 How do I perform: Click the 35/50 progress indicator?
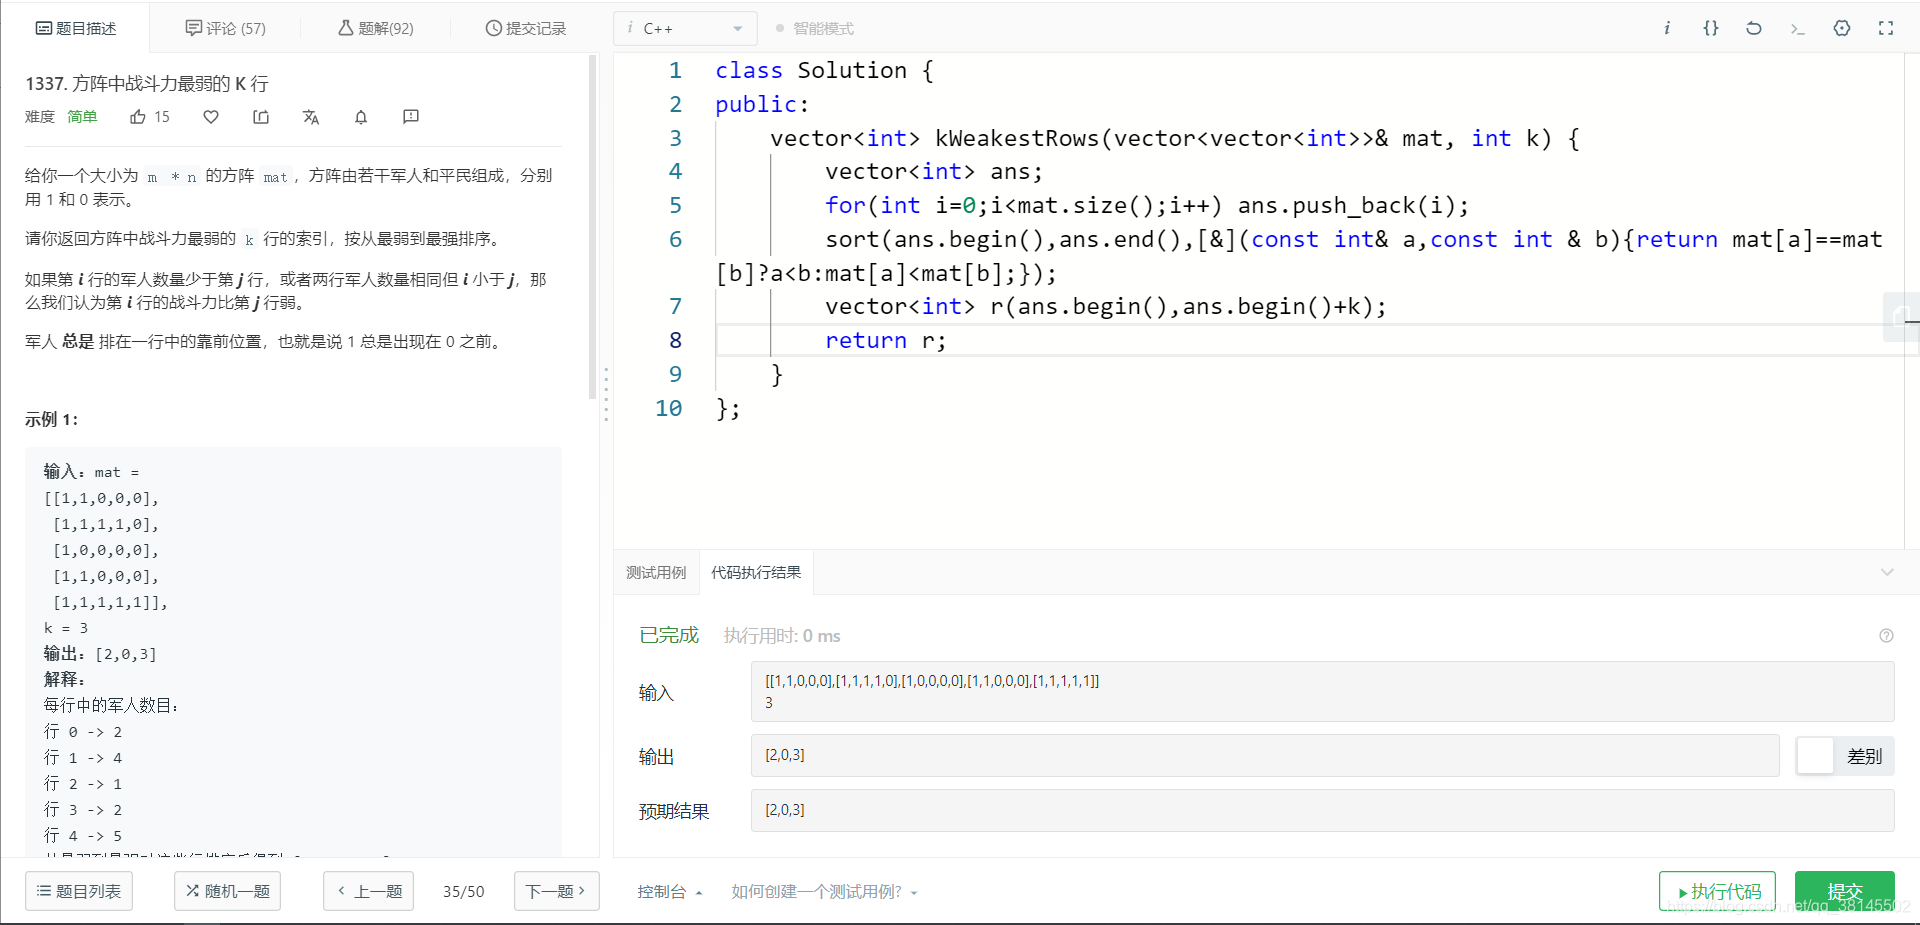point(464,891)
